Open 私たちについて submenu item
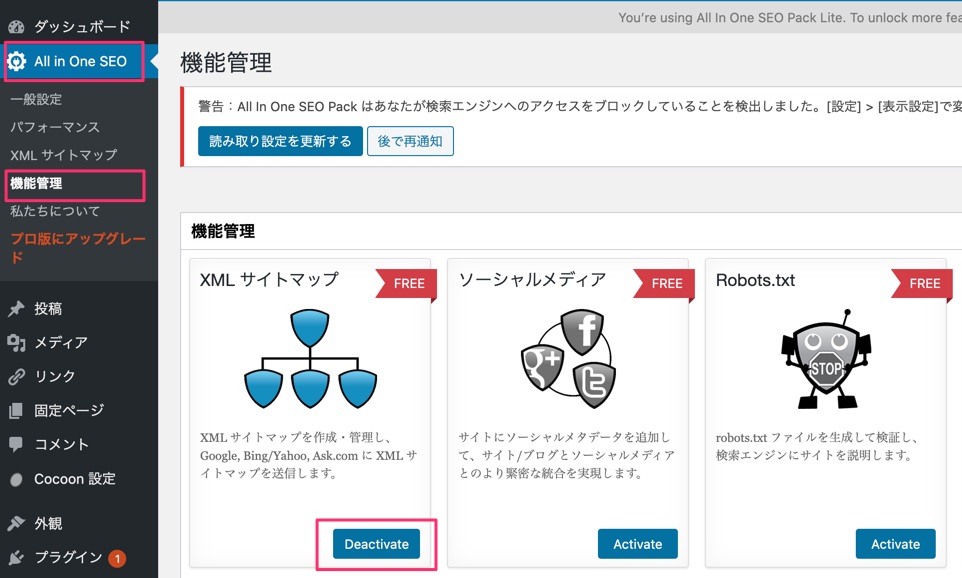The image size is (962, 578). [x=55, y=211]
